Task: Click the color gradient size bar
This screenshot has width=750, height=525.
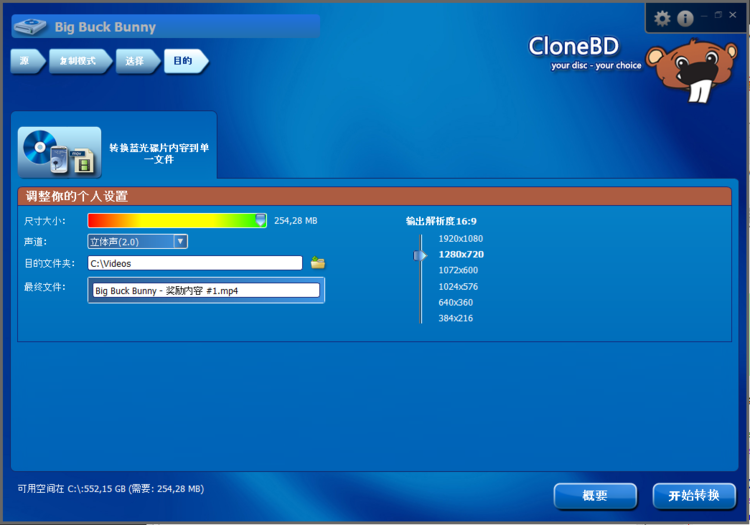Action: pyautogui.click(x=177, y=220)
